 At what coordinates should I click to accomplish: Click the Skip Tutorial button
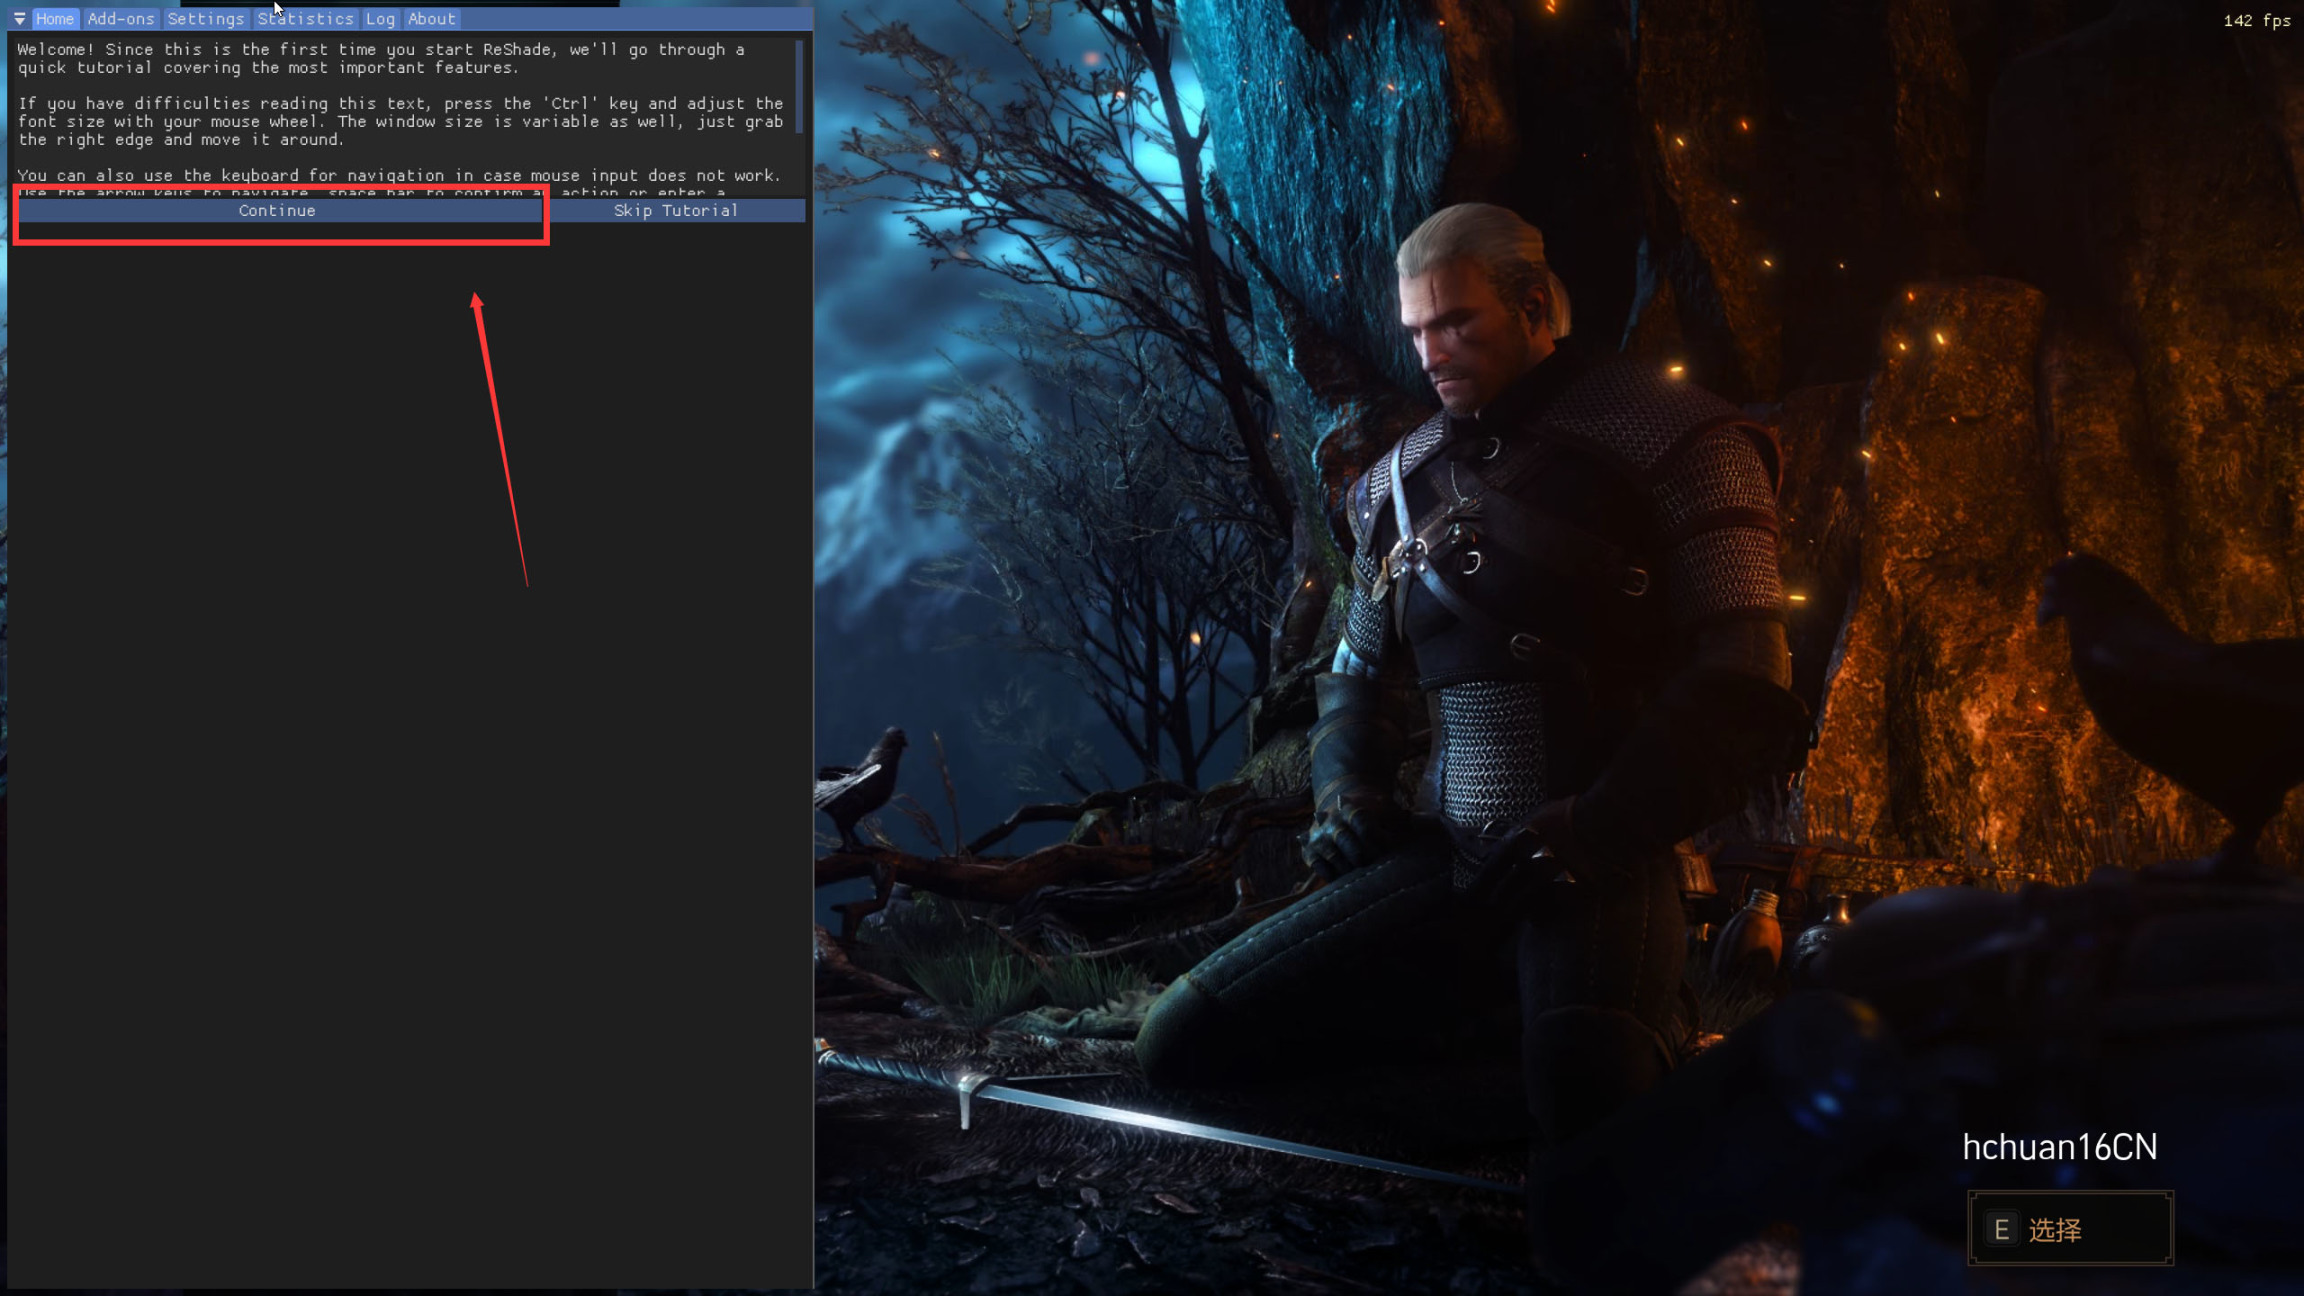(x=676, y=210)
